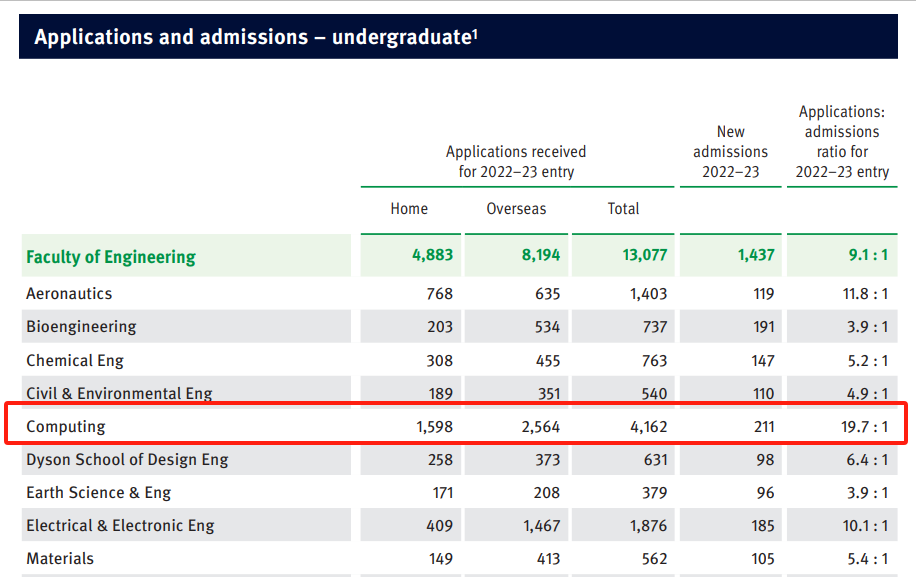Click the Electrical & Electronic Eng label
This screenshot has width=916, height=577.
click(x=120, y=526)
